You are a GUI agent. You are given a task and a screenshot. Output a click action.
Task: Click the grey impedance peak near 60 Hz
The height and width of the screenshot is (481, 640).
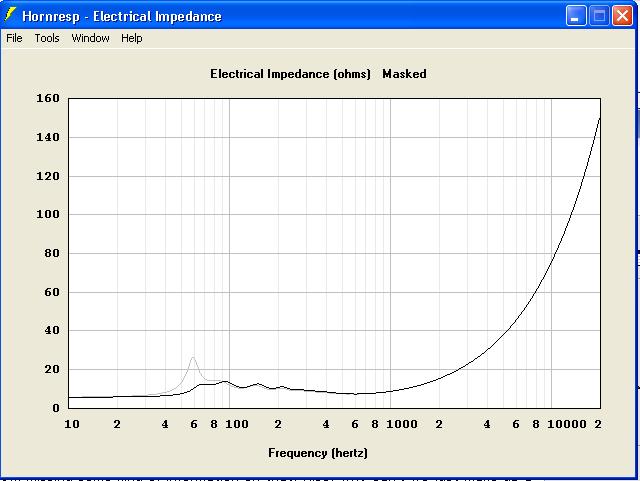193,358
